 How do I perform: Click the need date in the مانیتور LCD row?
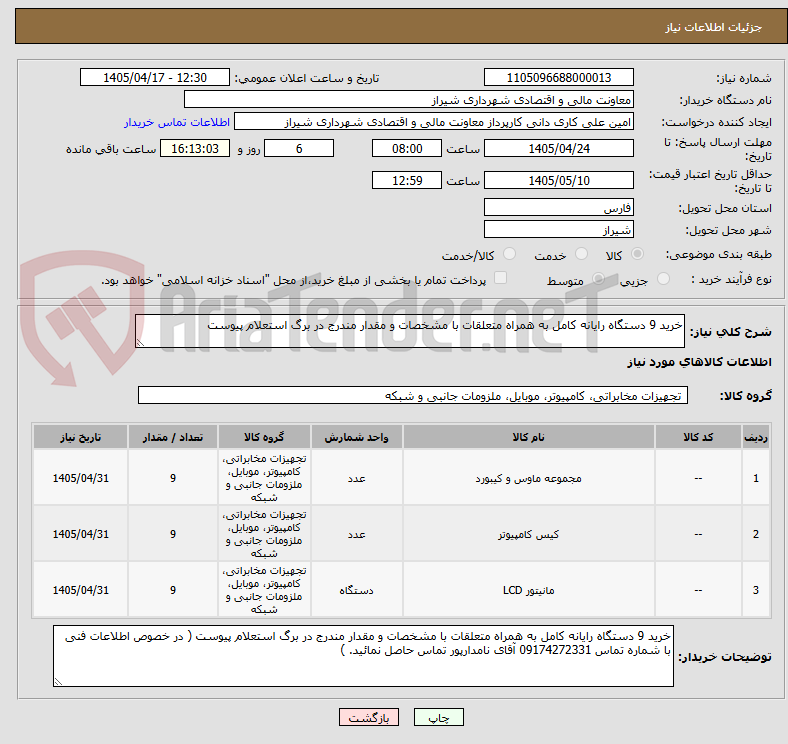click(80, 590)
